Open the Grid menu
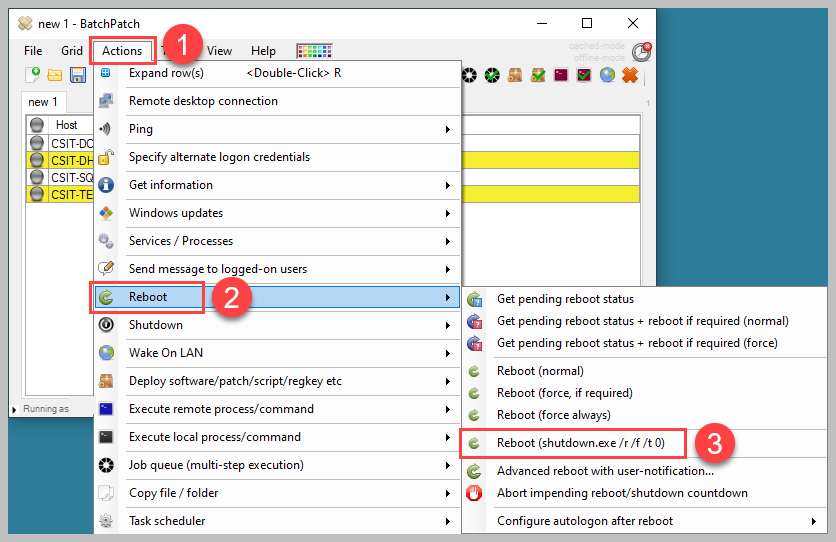This screenshot has height=542, width=836. click(x=71, y=51)
